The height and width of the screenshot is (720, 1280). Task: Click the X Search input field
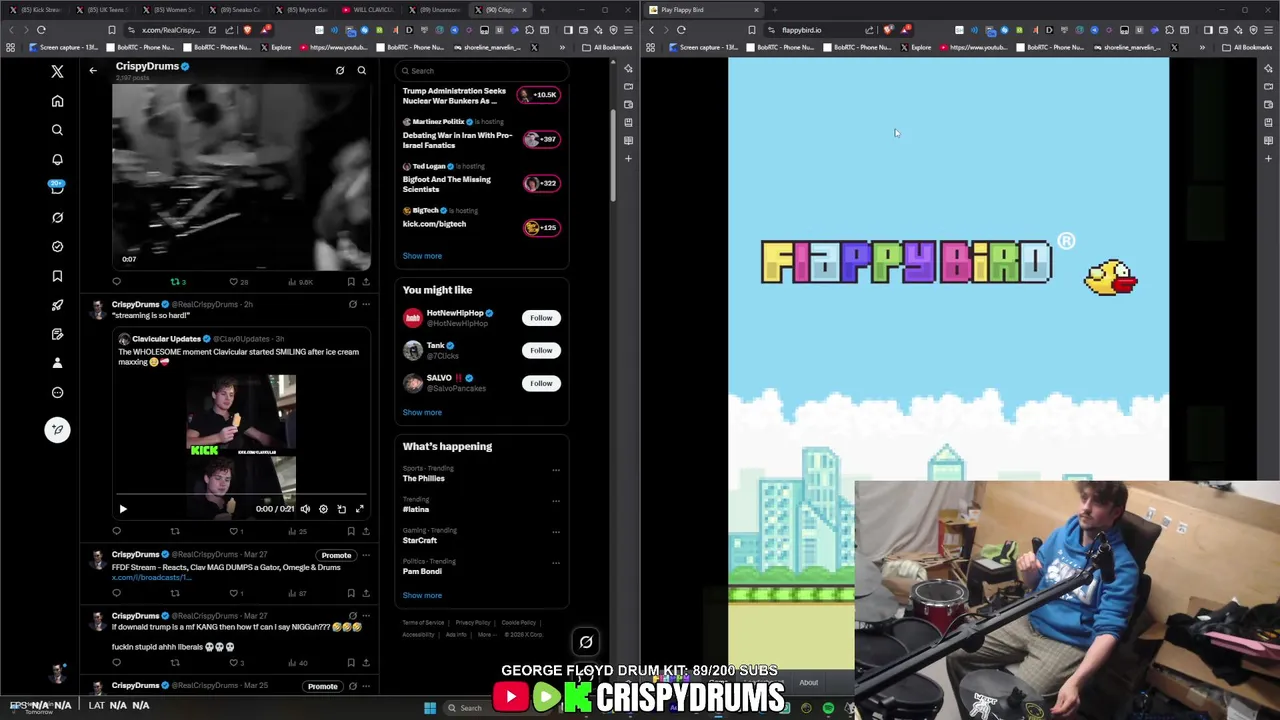[481, 70]
